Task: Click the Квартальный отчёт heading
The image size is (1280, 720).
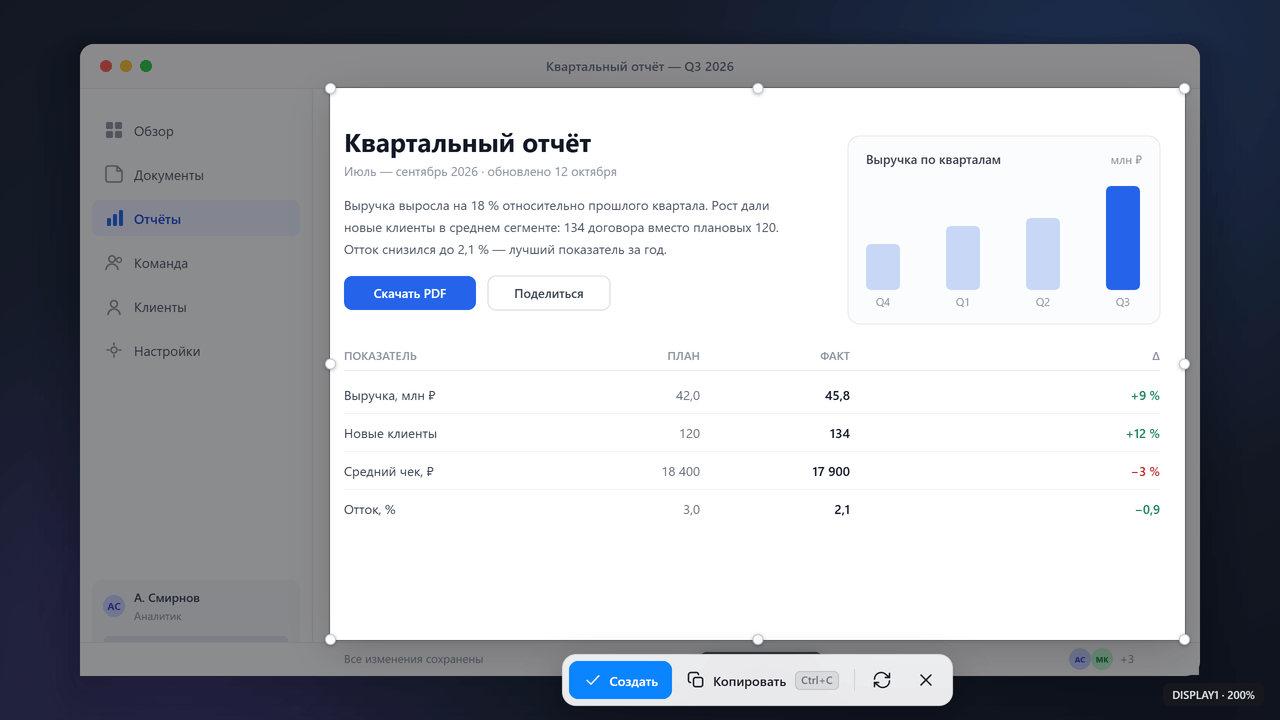Action: (467, 143)
